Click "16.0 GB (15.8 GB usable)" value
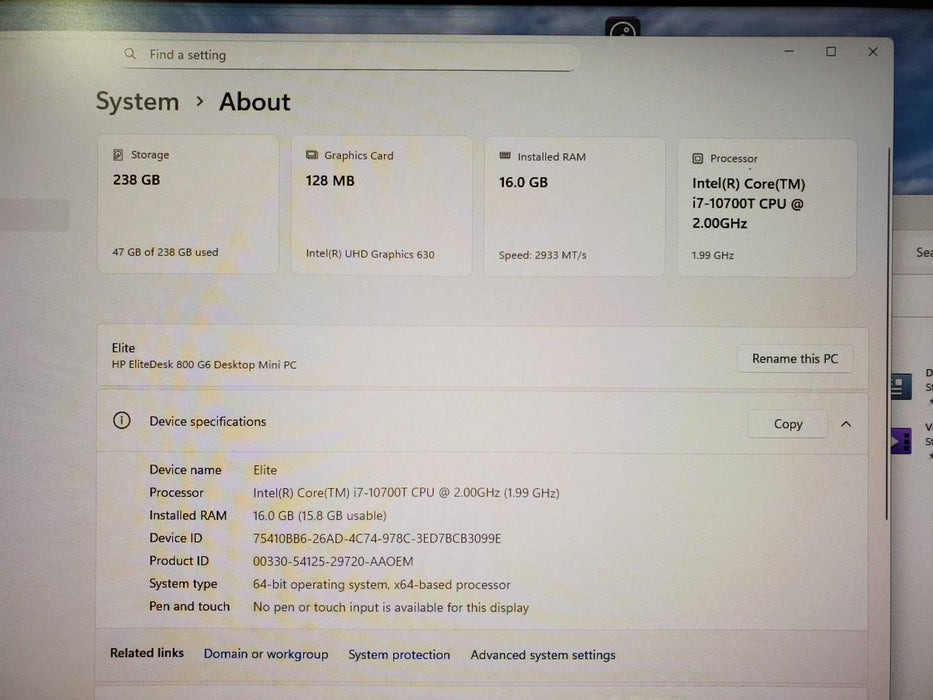 point(320,515)
